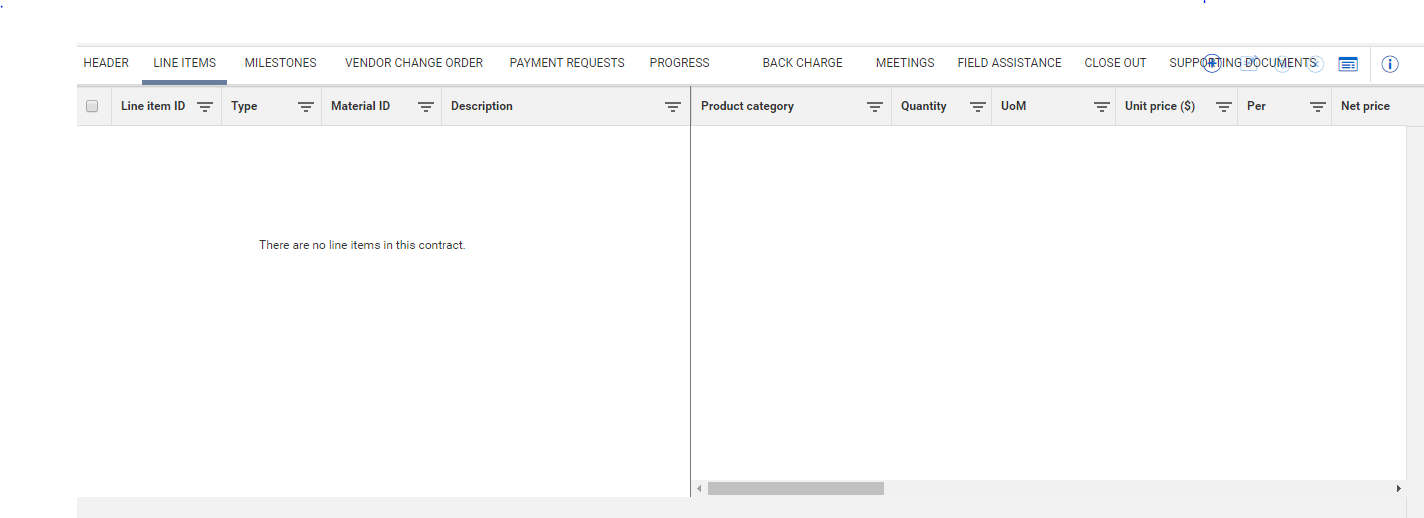The height and width of the screenshot is (518, 1424).
Task: Go to the Payment Requests tab
Action: point(567,63)
